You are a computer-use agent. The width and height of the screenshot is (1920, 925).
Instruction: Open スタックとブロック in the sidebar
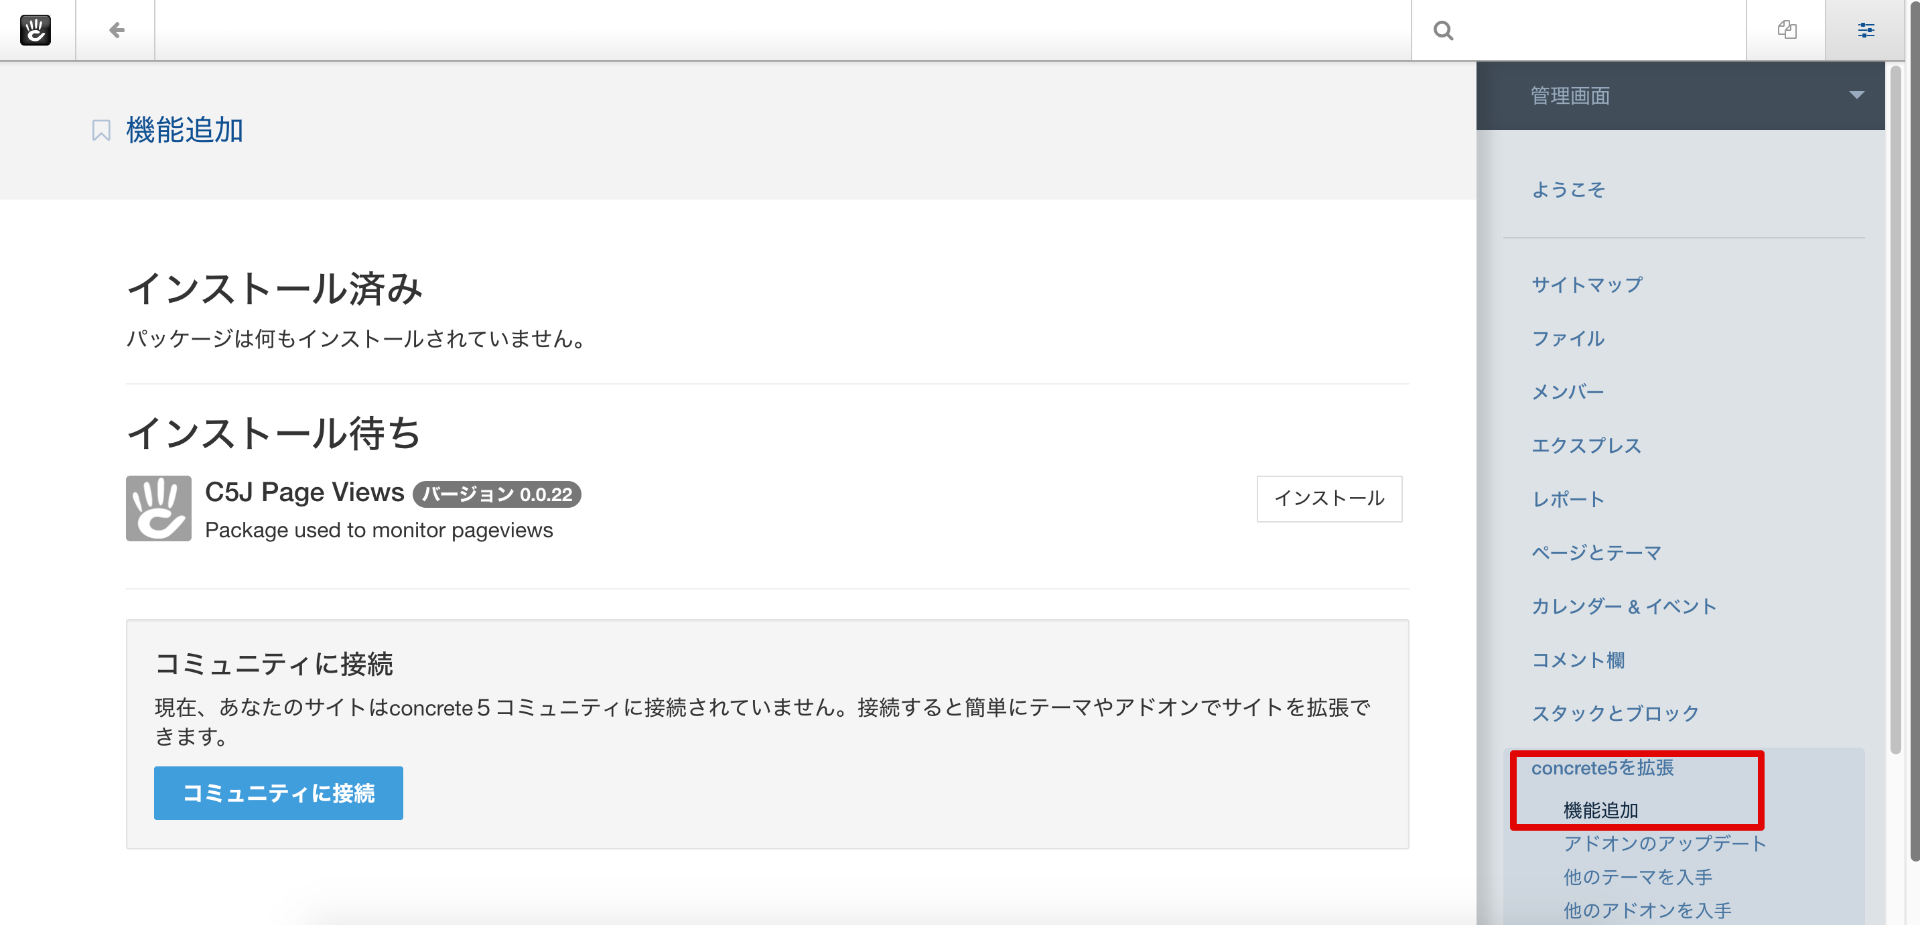click(1615, 714)
